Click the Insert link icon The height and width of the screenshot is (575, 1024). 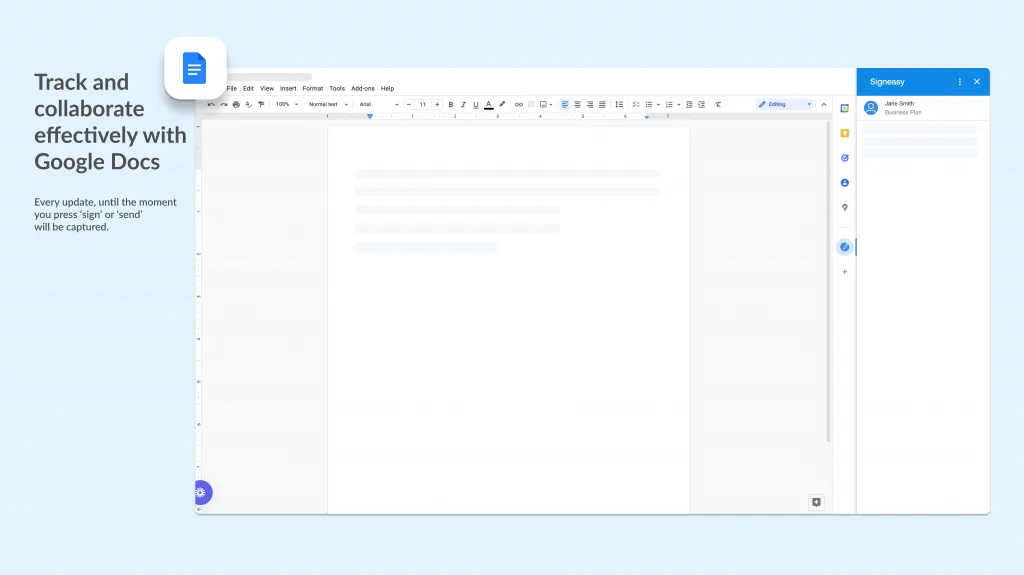pos(519,105)
